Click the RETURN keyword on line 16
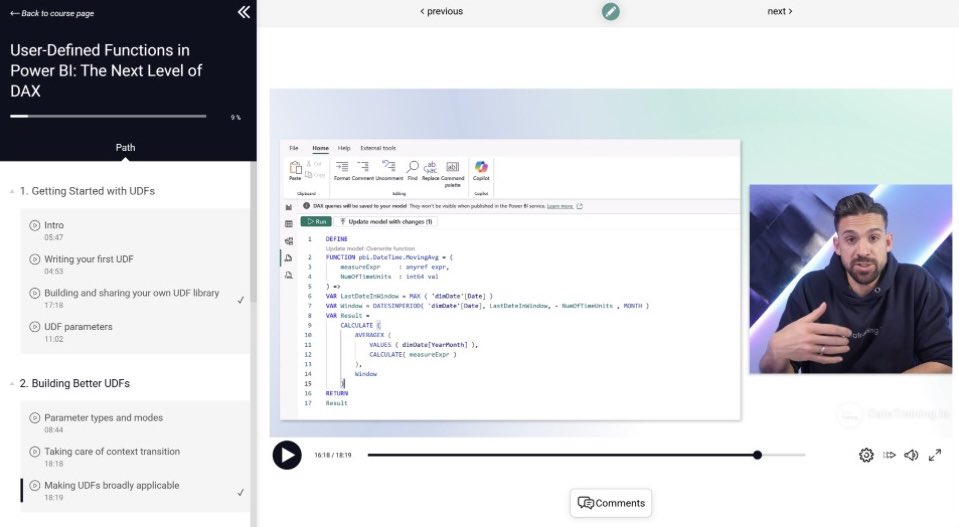959x527 pixels. tap(336, 393)
